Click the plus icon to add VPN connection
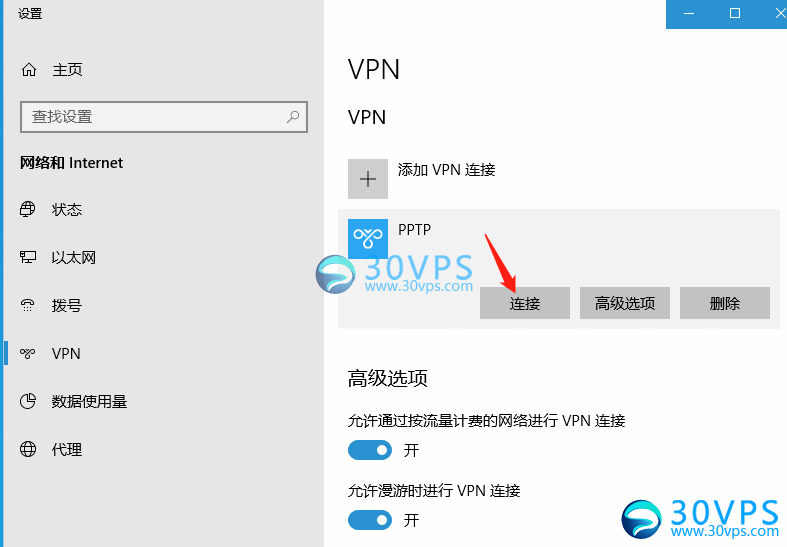The image size is (787, 547). pos(368,179)
